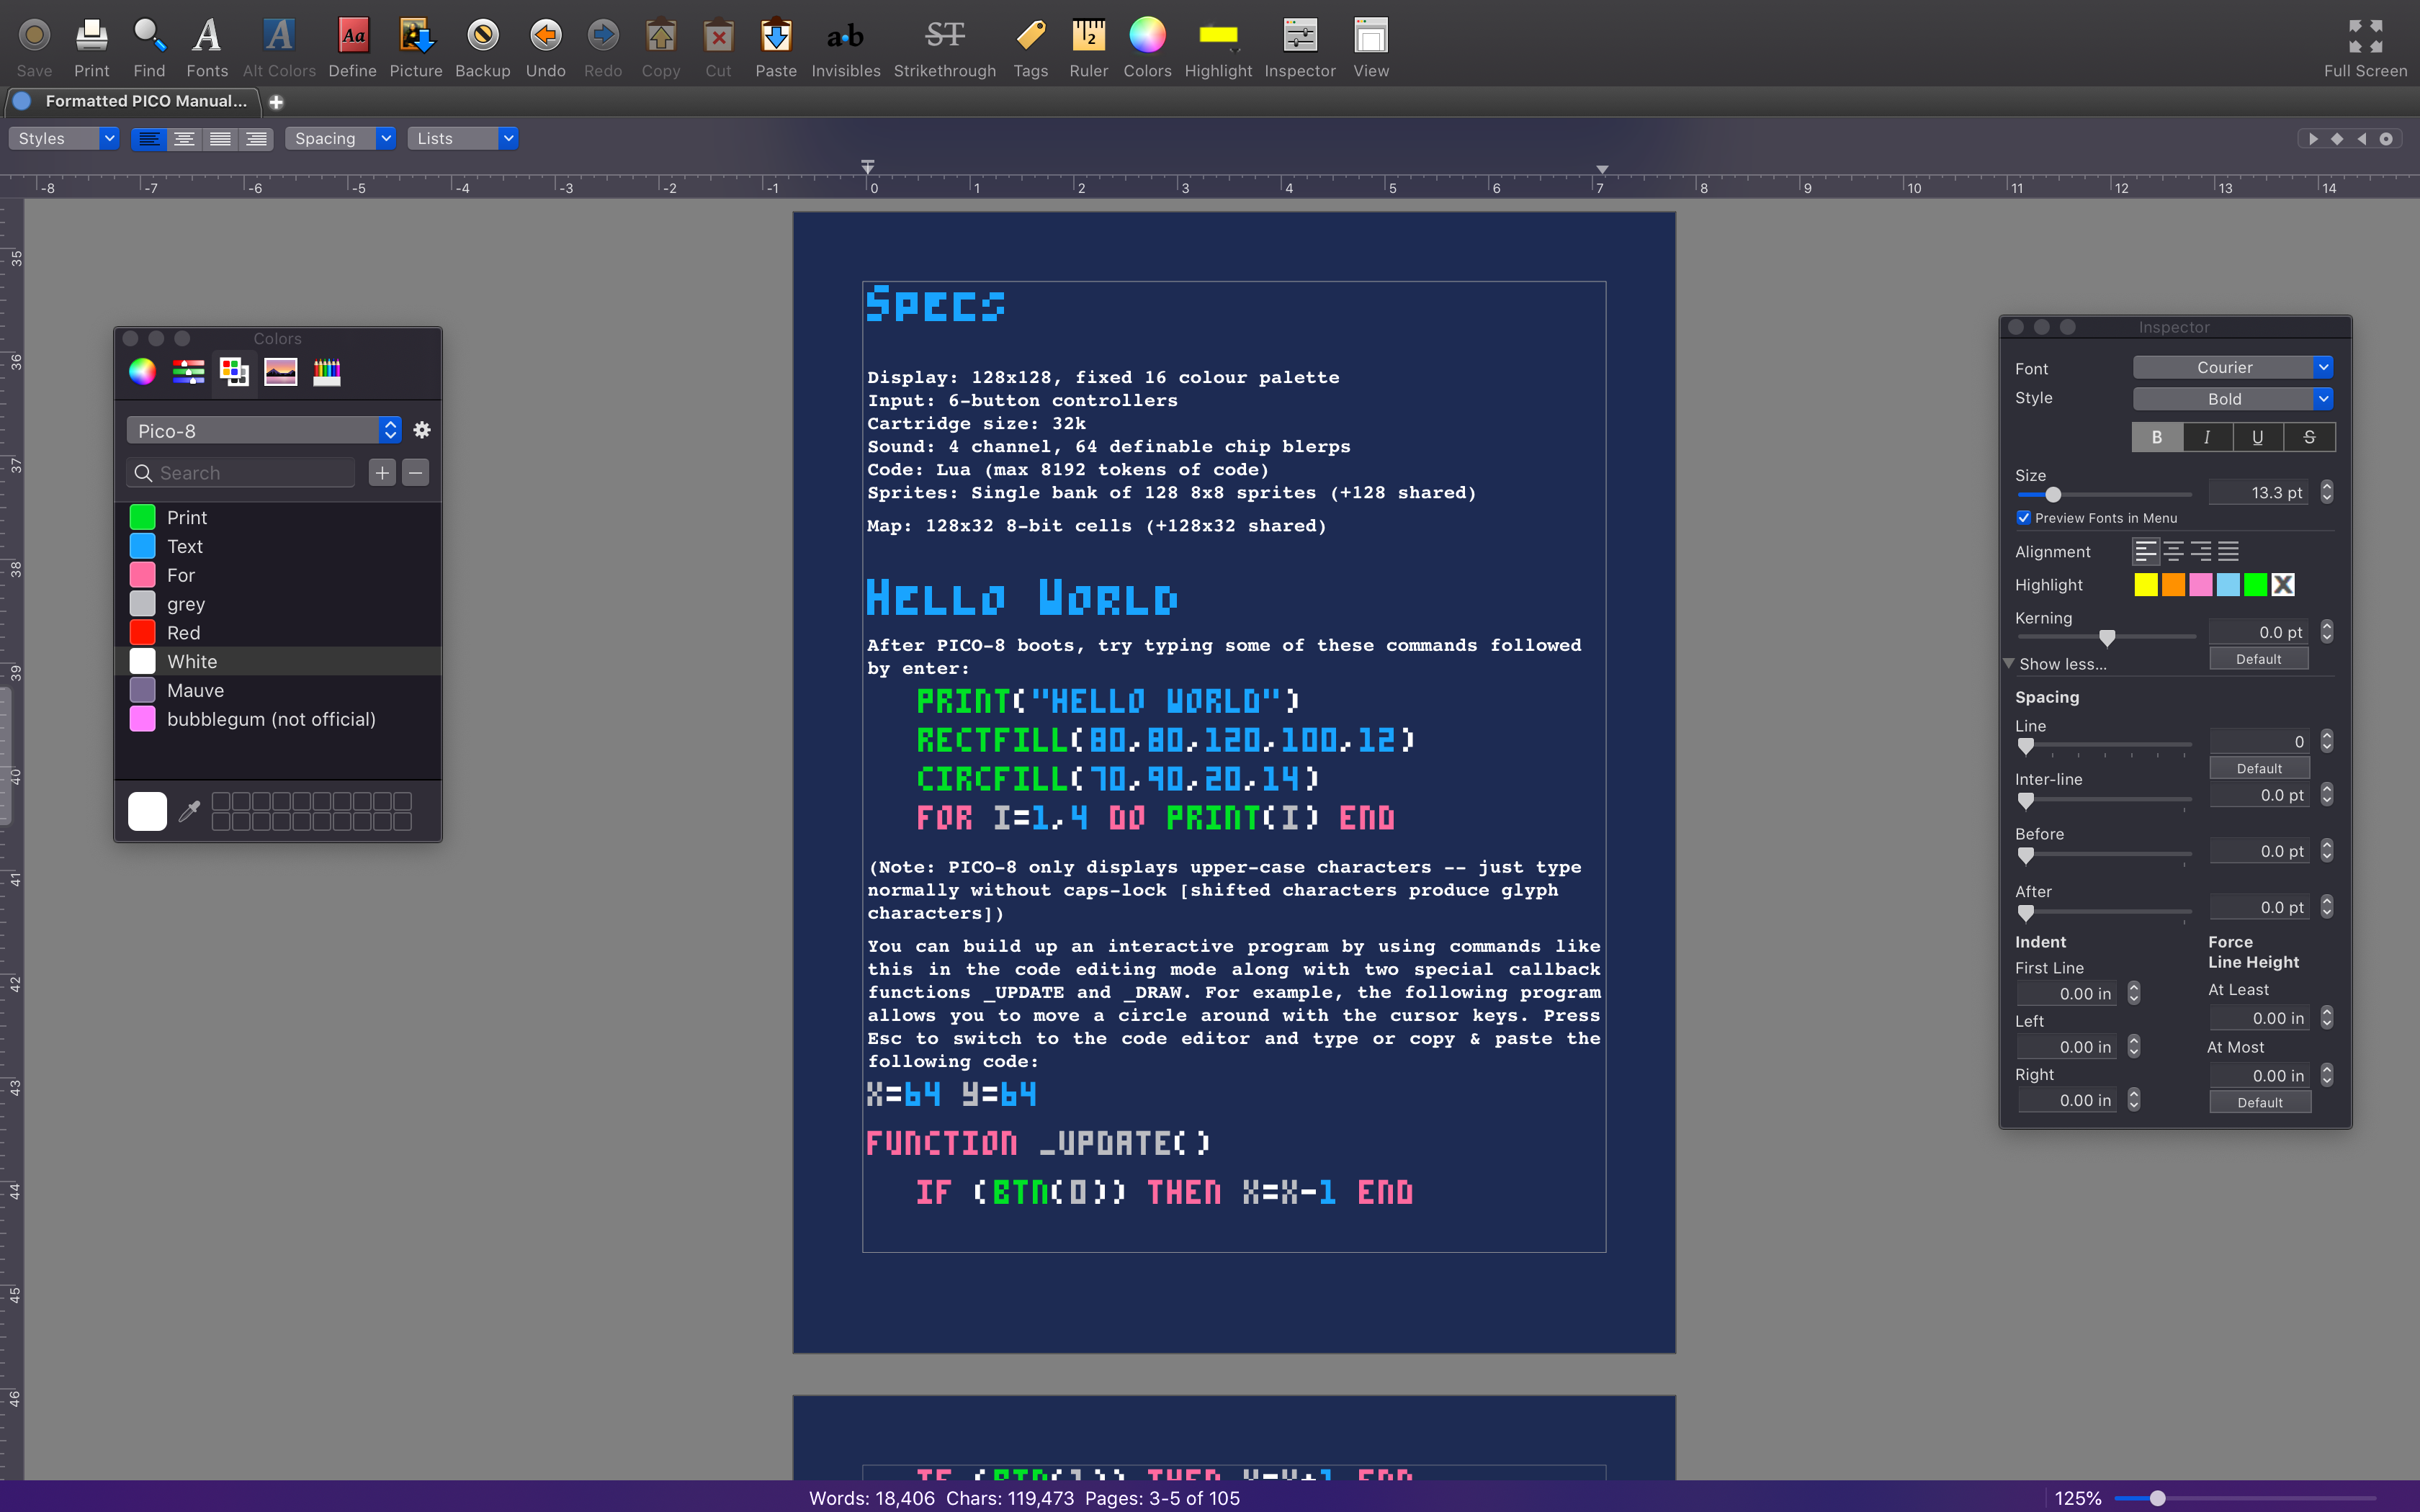Open the Lists dropdown
The width and height of the screenshot is (2420, 1512).
coord(462,139)
